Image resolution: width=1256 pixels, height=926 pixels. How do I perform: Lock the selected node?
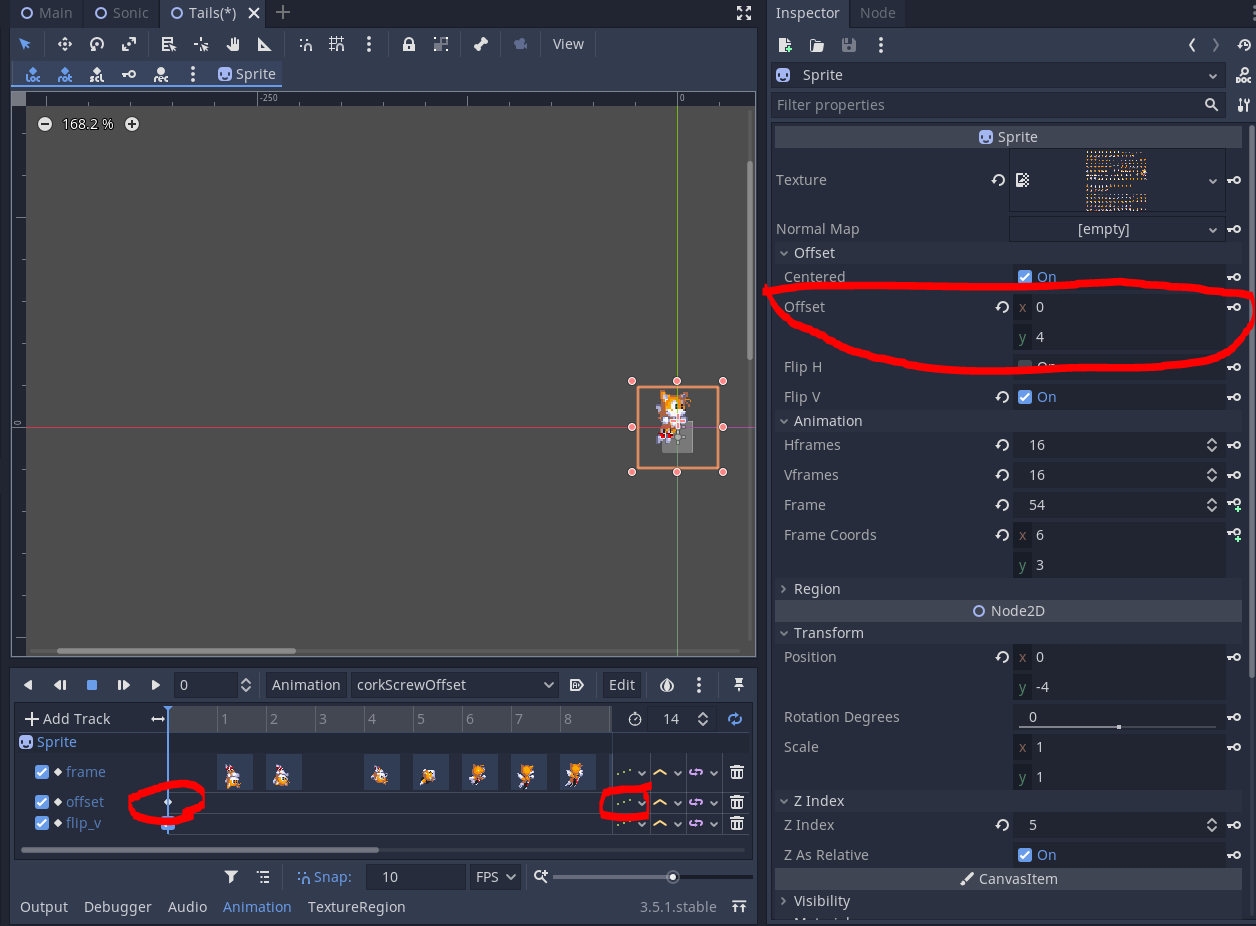tap(409, 44)
